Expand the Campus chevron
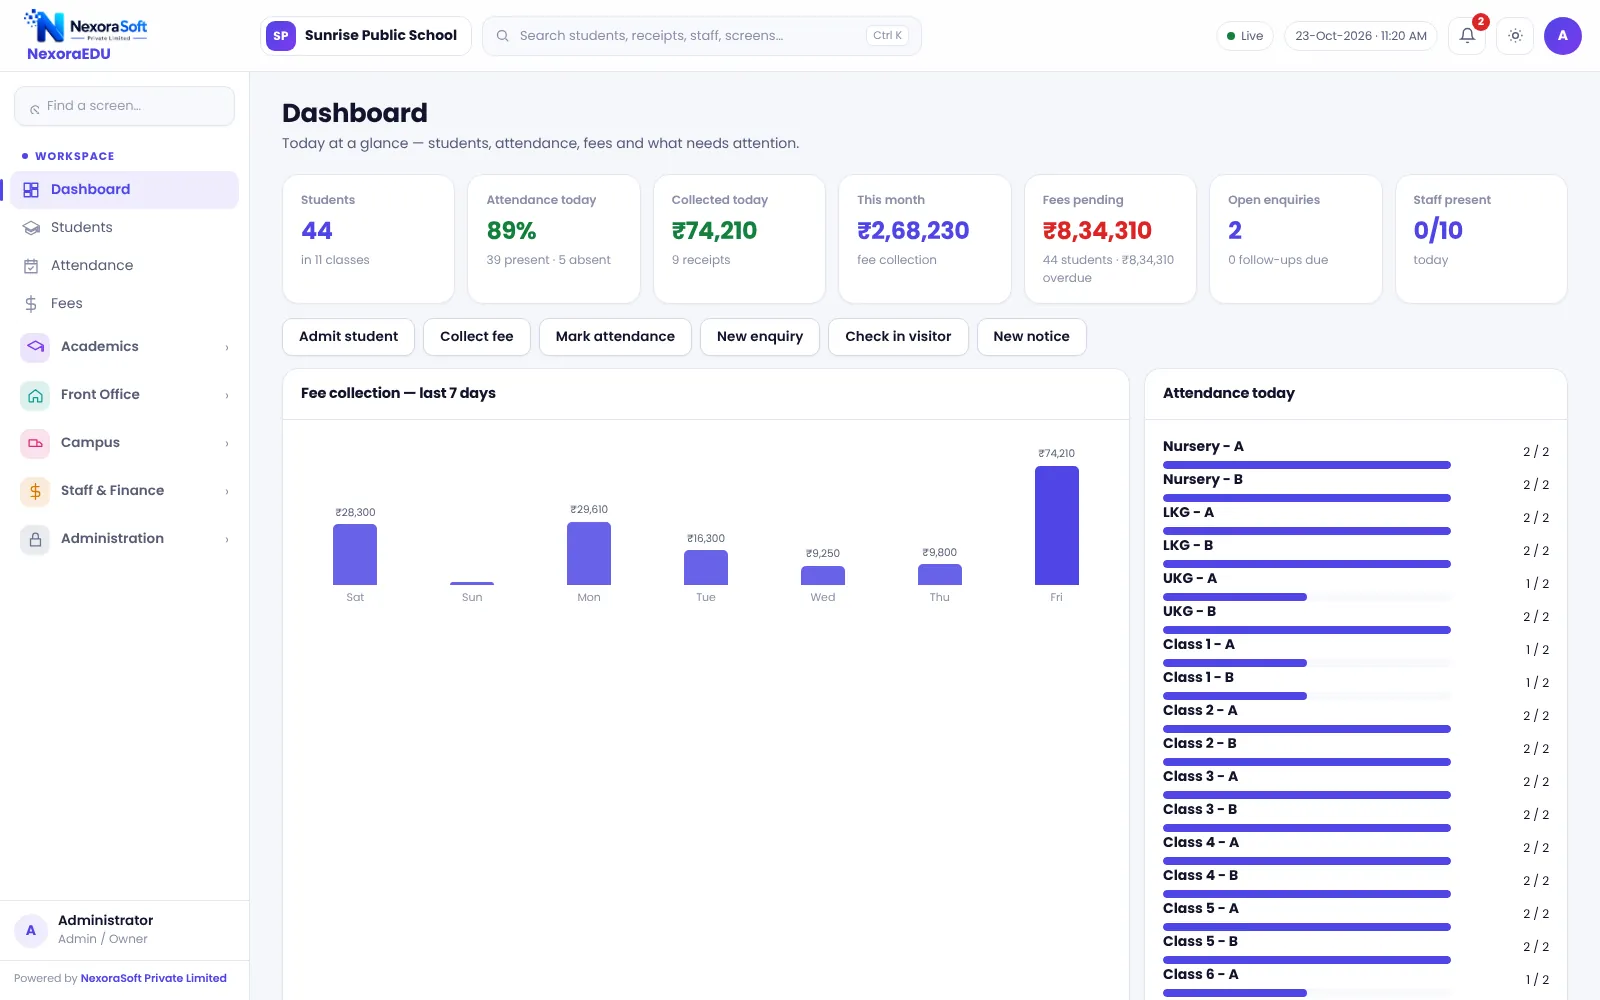 [x=227, y=444]
